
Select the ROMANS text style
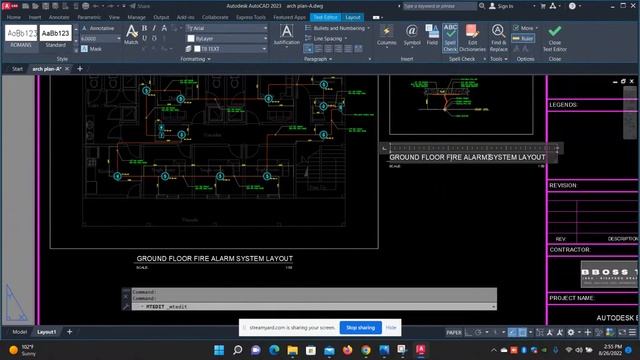[x=21, y=37]
